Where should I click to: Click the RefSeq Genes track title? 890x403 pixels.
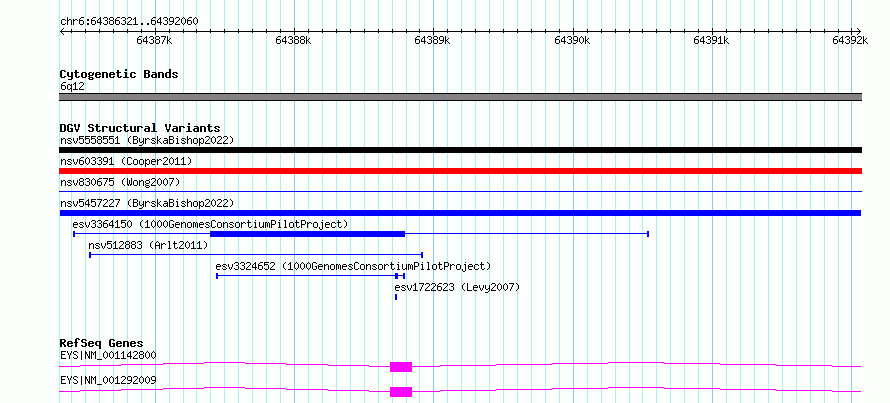click(x=102, y=343)
